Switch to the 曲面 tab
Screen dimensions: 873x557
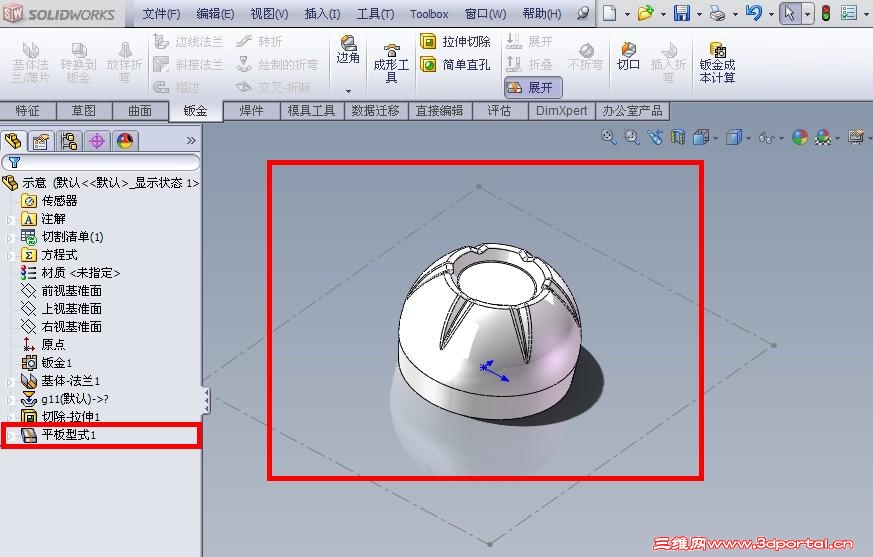[140, 111]
